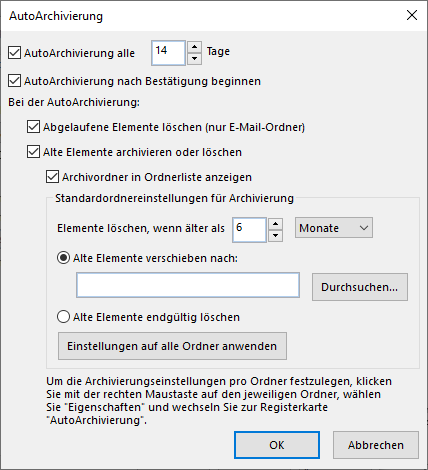Click the days number field showing 14
The height and width of the screenshot is (470, 428).
(168, 53)
